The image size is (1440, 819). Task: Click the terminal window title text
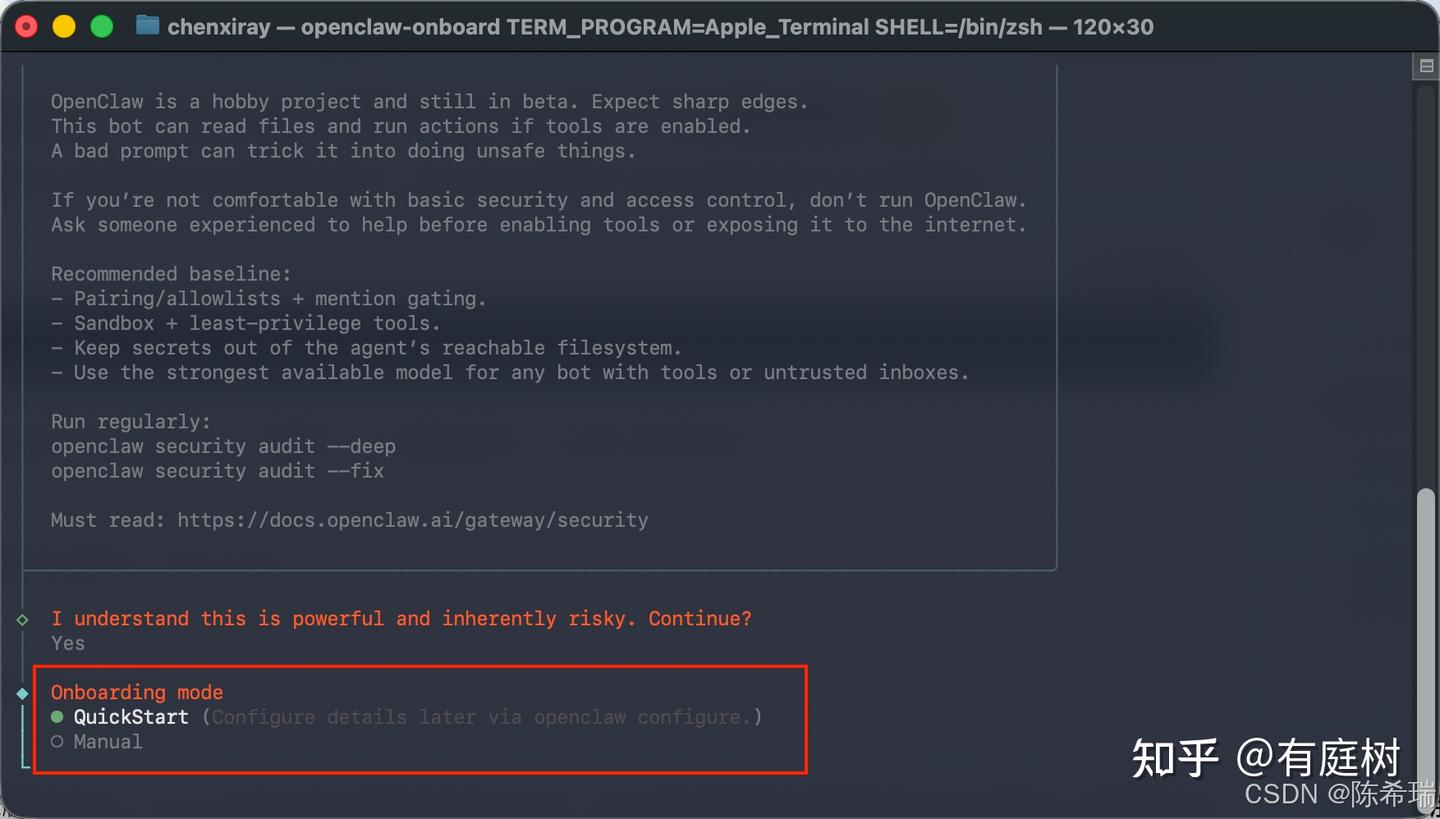coord(660,27)
